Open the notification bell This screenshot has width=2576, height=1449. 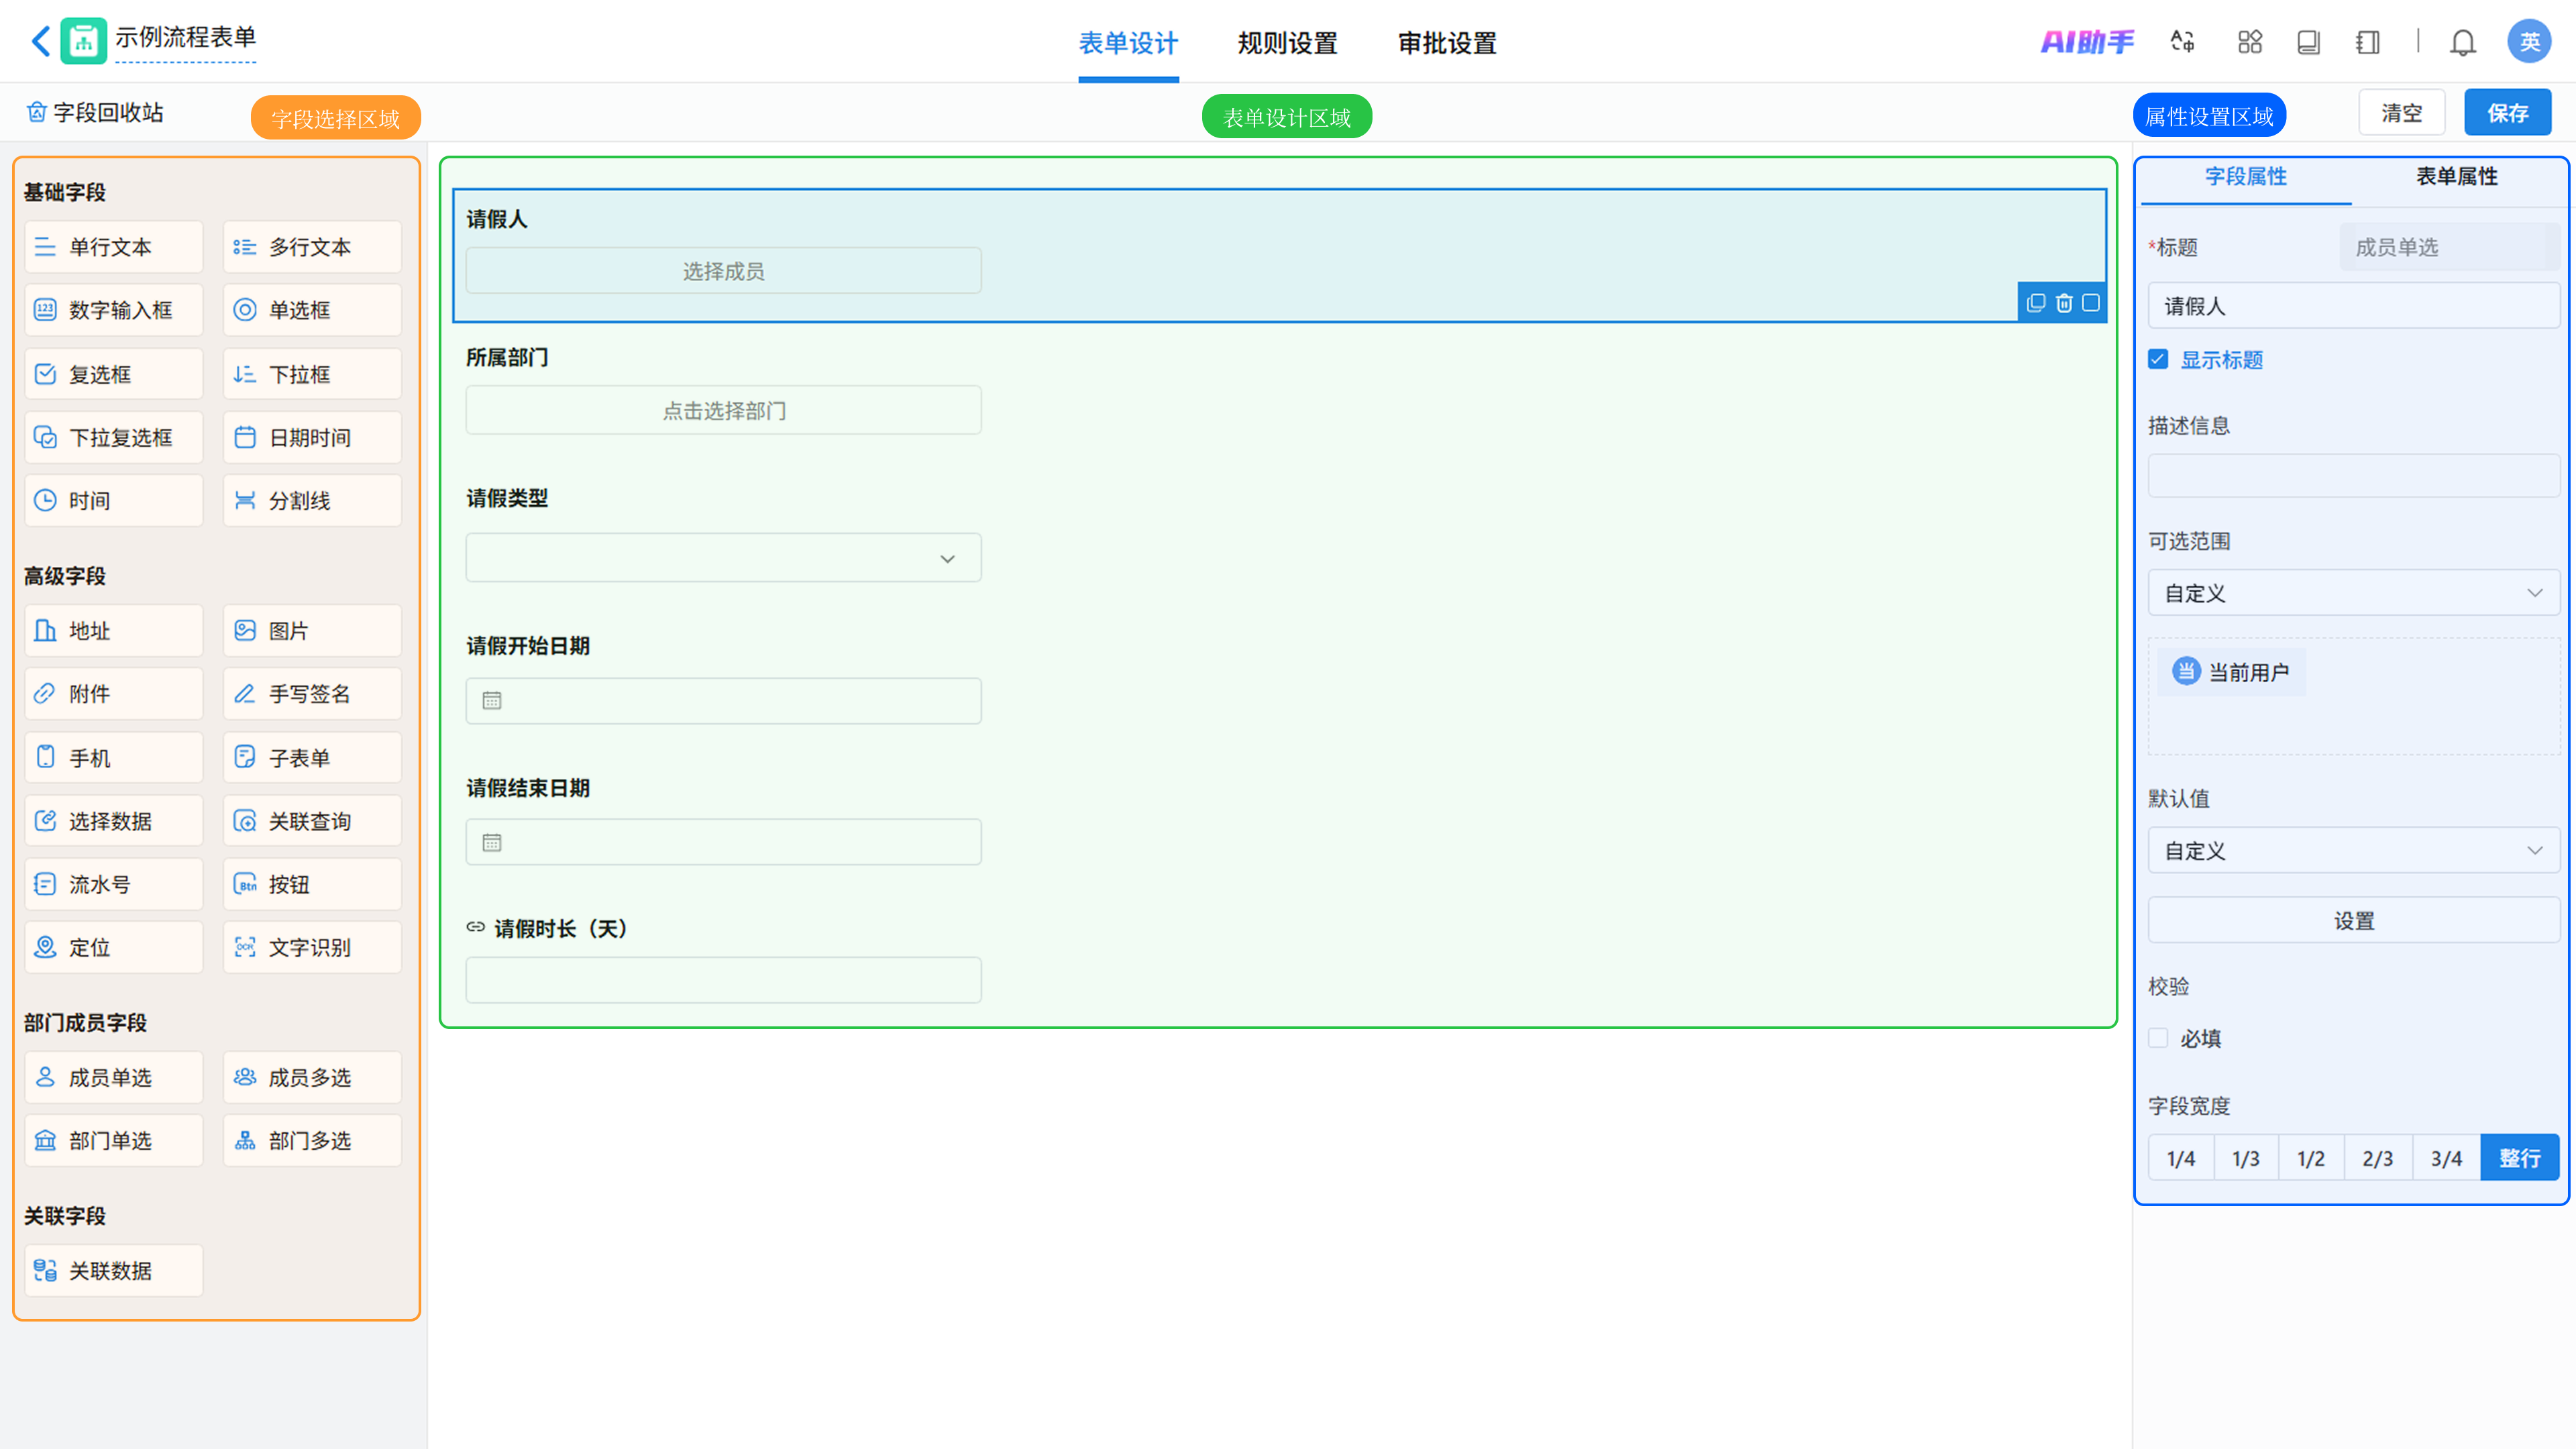(2462, 43)
